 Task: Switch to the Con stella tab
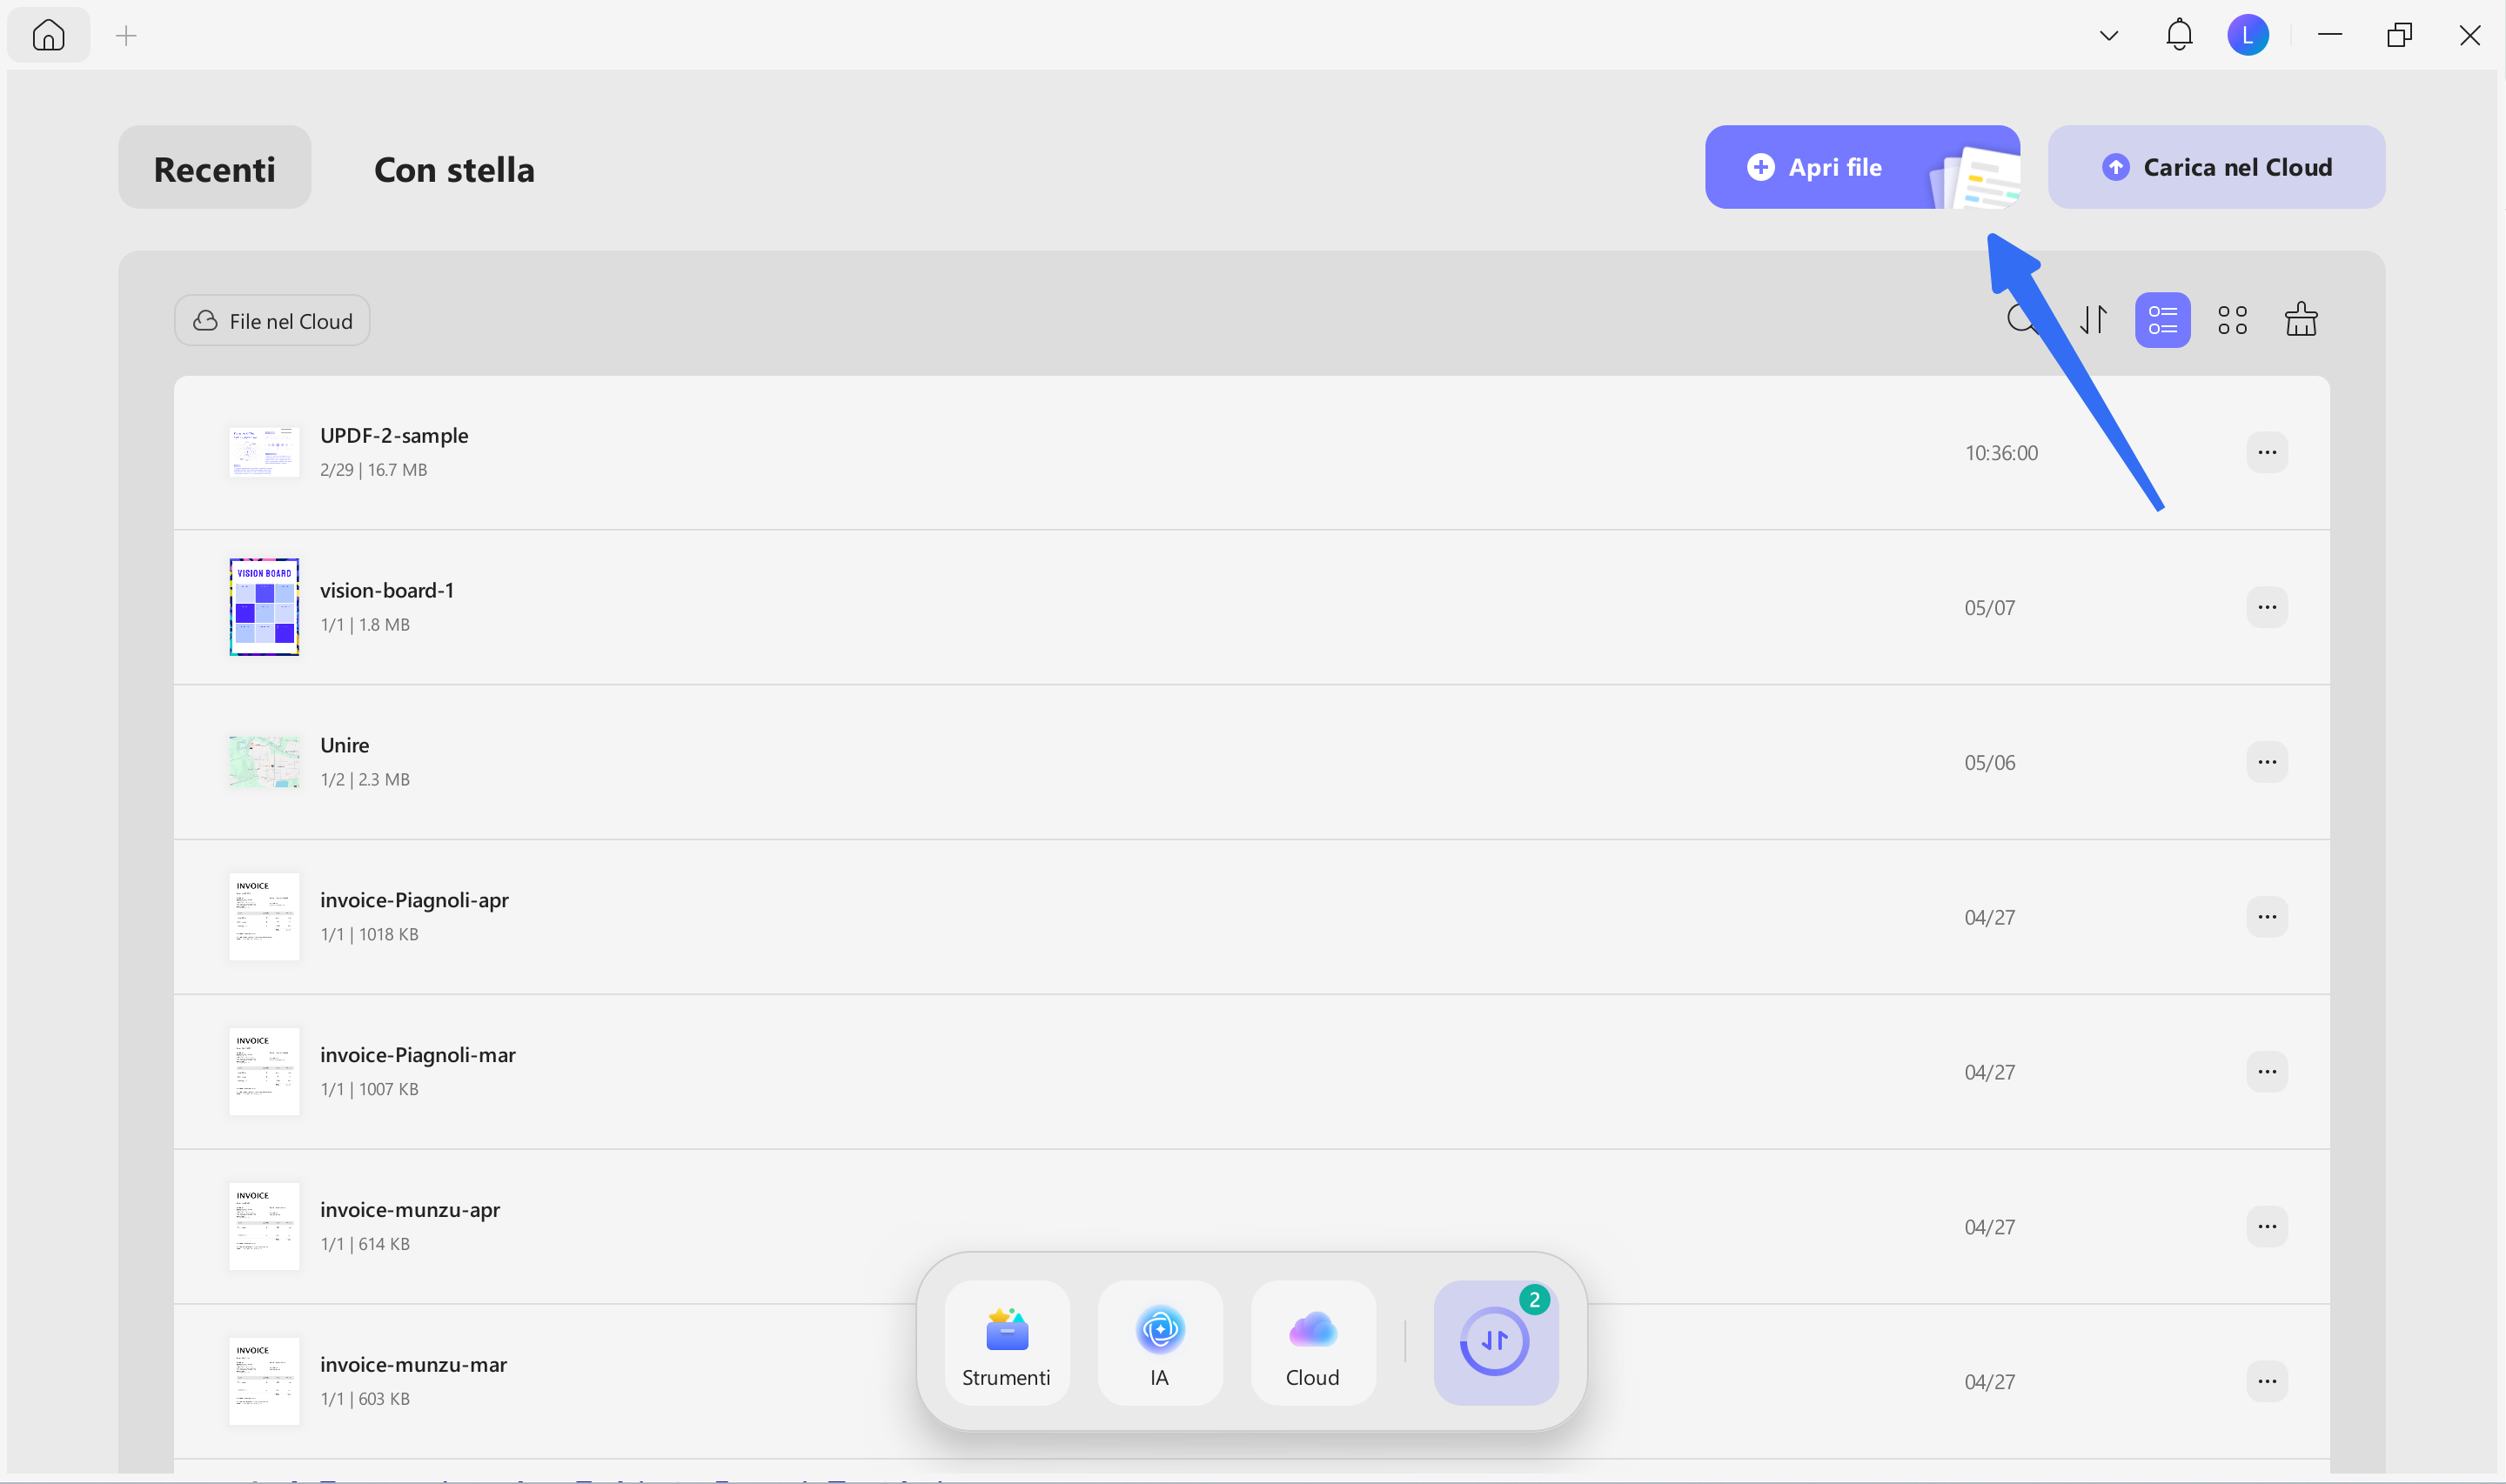click(454, 168)
